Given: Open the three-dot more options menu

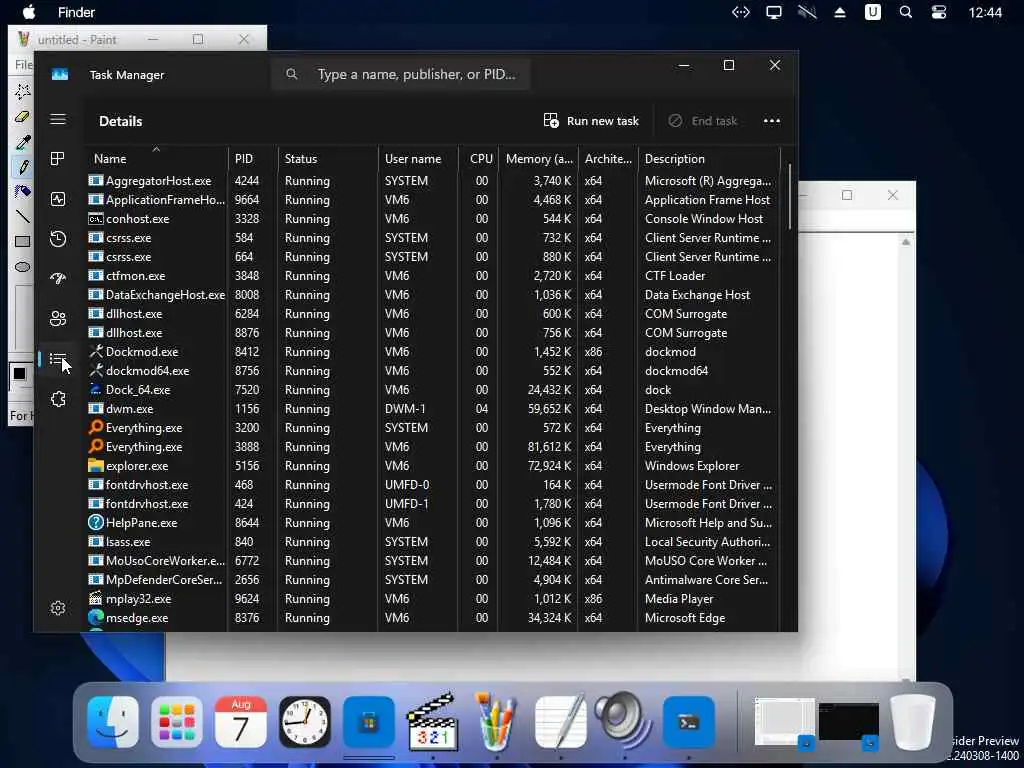Looking at the screenshot, I should pyautogui.click(x=772, y=121).
